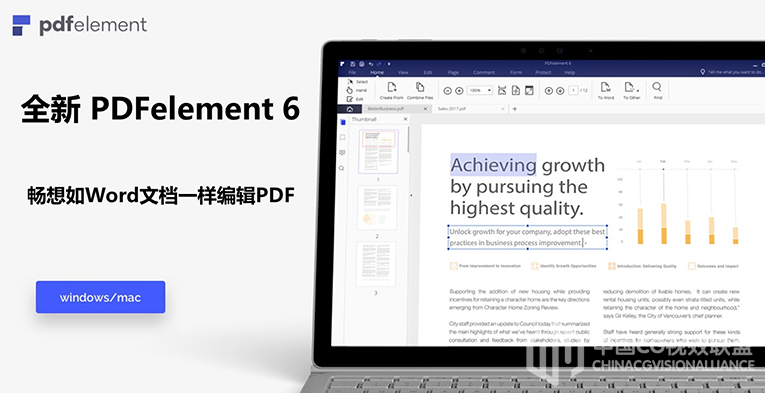Zoom out with the minus circle
766x393 pixels.
pyautogui.click(x=447, y=91)
